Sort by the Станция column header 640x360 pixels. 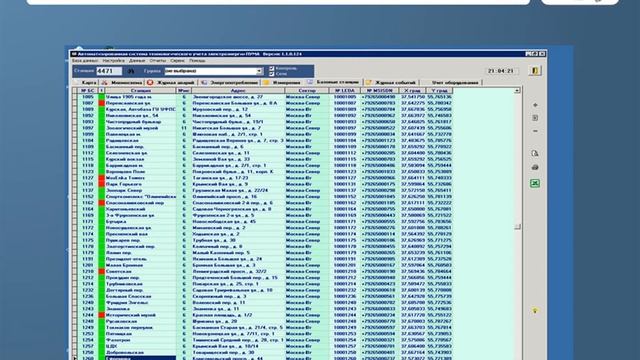point(141,91)
